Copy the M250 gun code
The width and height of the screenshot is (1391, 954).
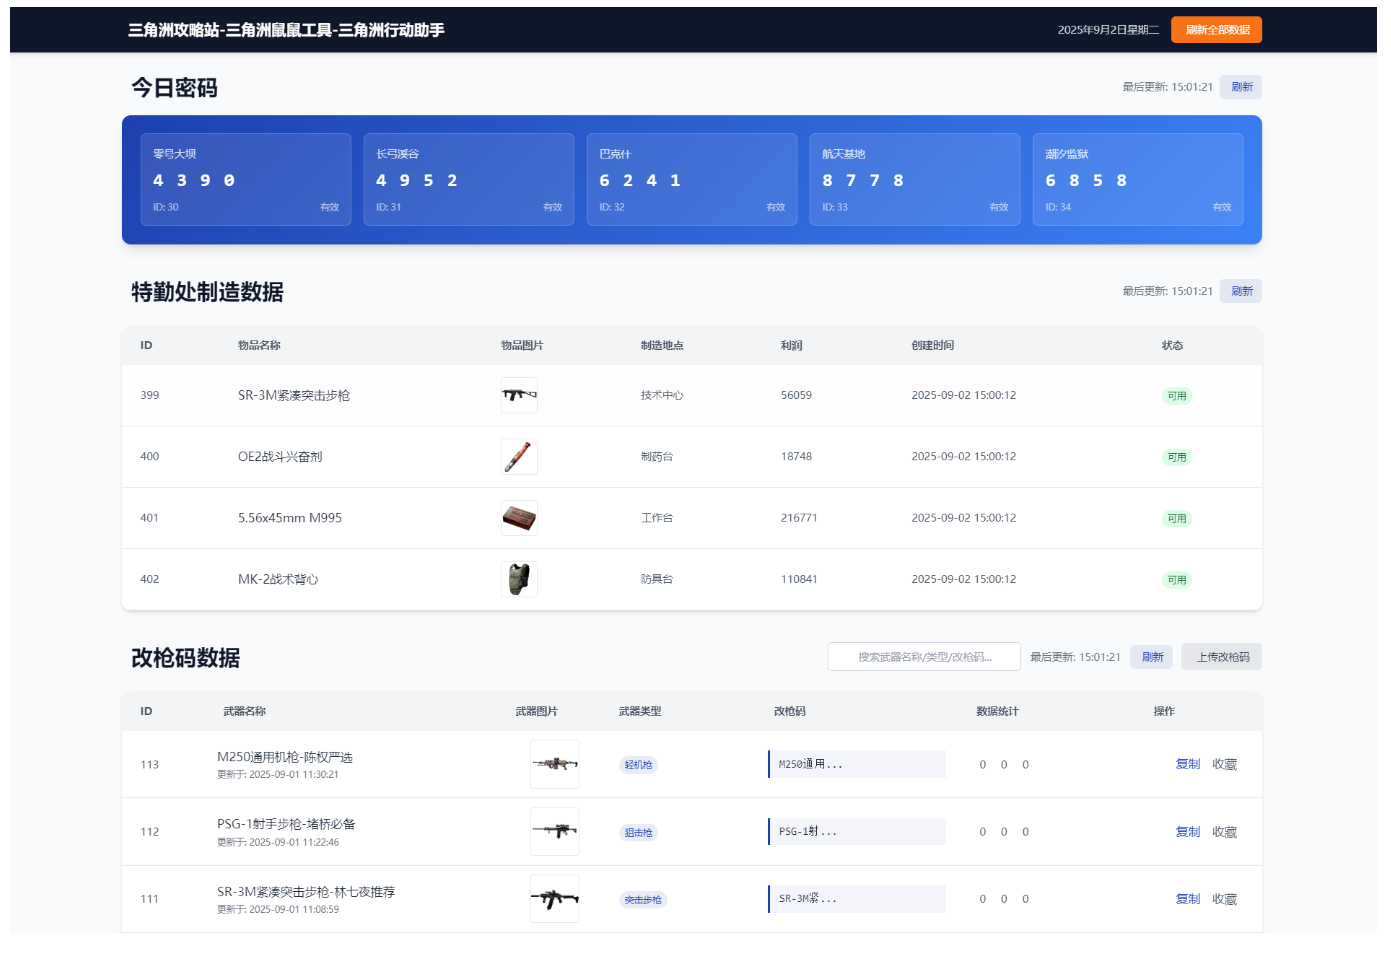tap(1187, 764)
